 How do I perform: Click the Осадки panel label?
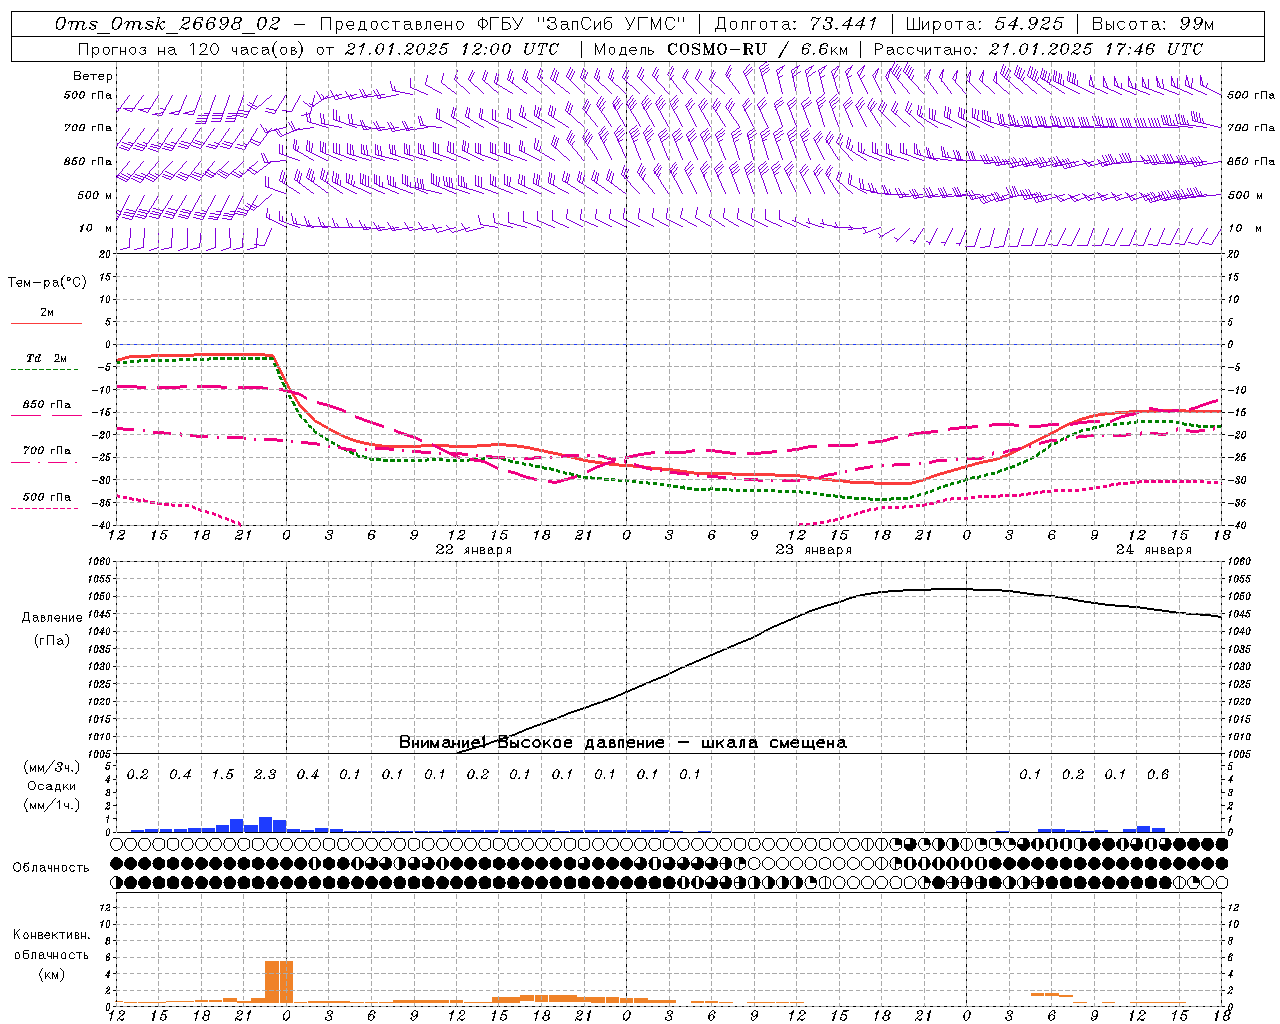click(52, 786)
